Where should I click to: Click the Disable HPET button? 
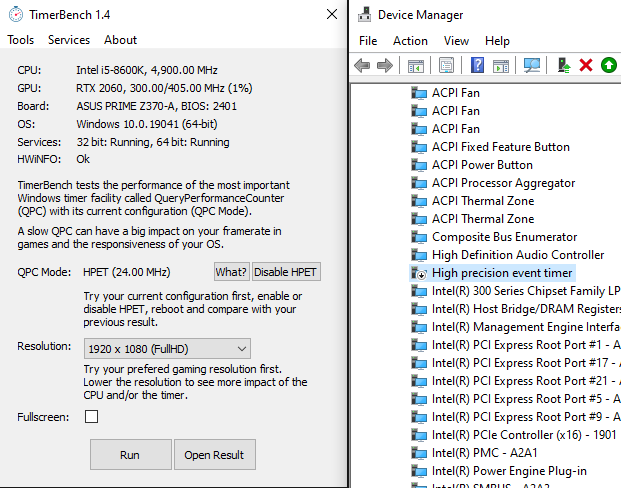click(286, 272)
